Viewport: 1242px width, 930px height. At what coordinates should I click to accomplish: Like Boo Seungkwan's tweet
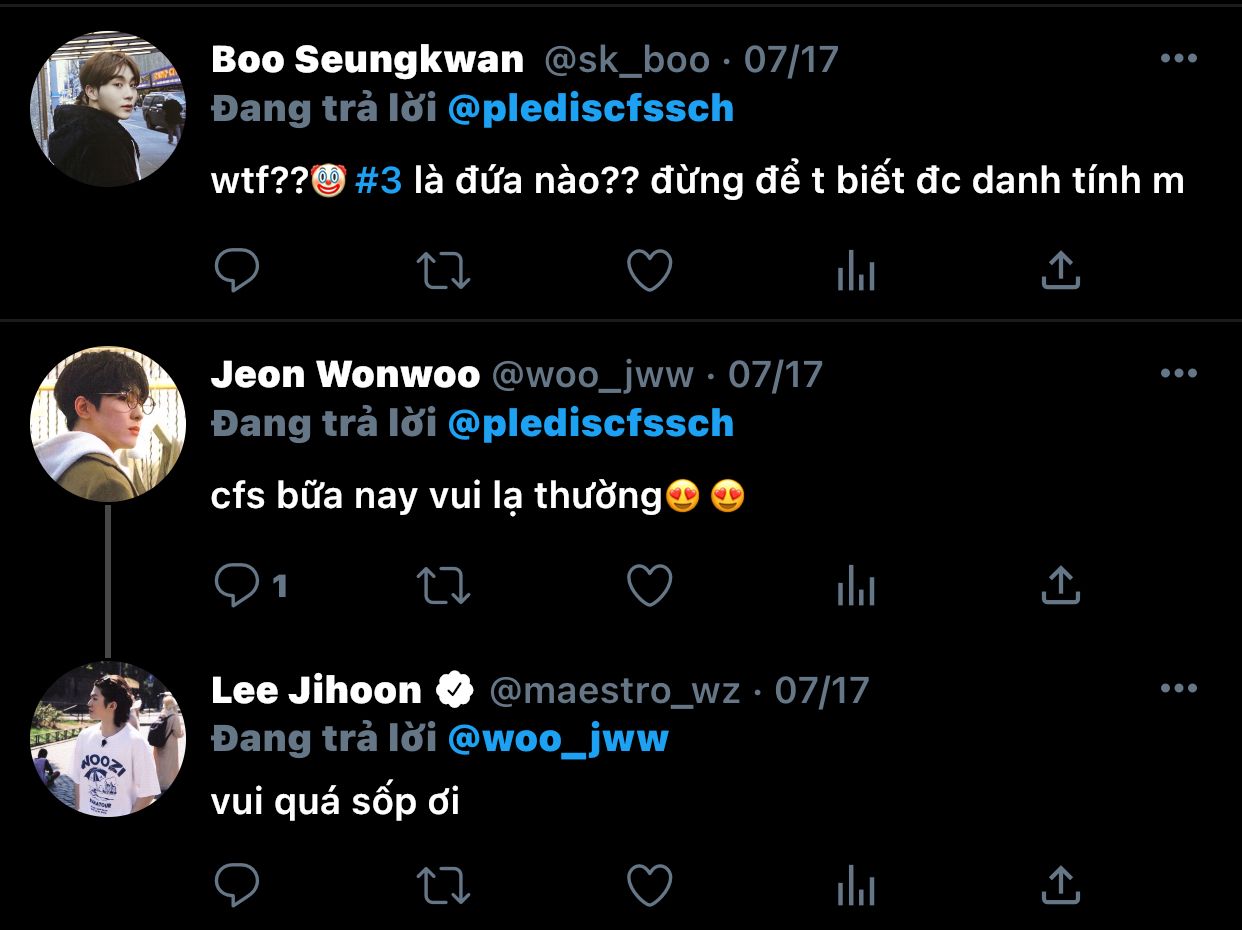click(x=650, y=270)
